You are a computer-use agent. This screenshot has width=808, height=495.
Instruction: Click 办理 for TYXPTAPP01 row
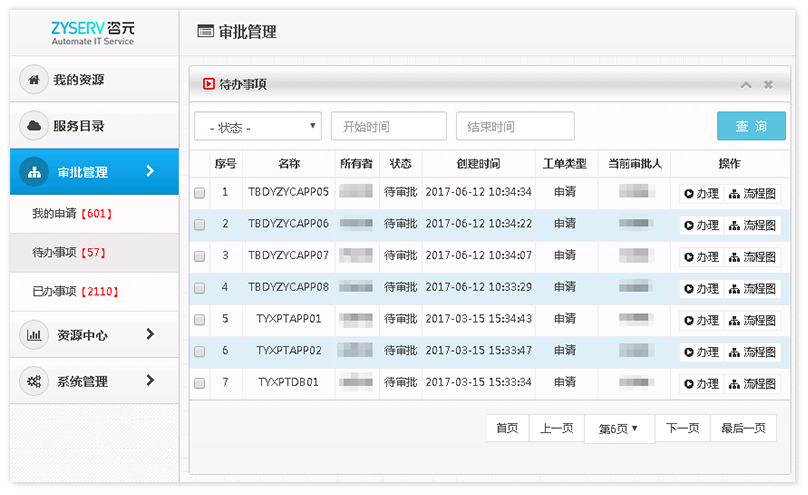coord(702,321)
